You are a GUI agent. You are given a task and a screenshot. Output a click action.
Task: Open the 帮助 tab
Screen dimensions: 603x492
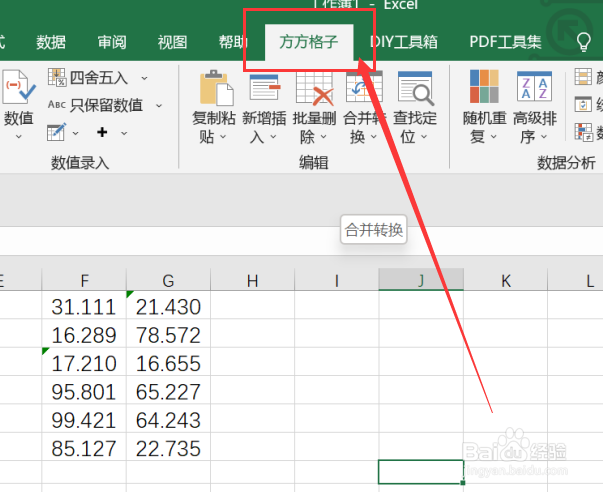click(233, 42)
